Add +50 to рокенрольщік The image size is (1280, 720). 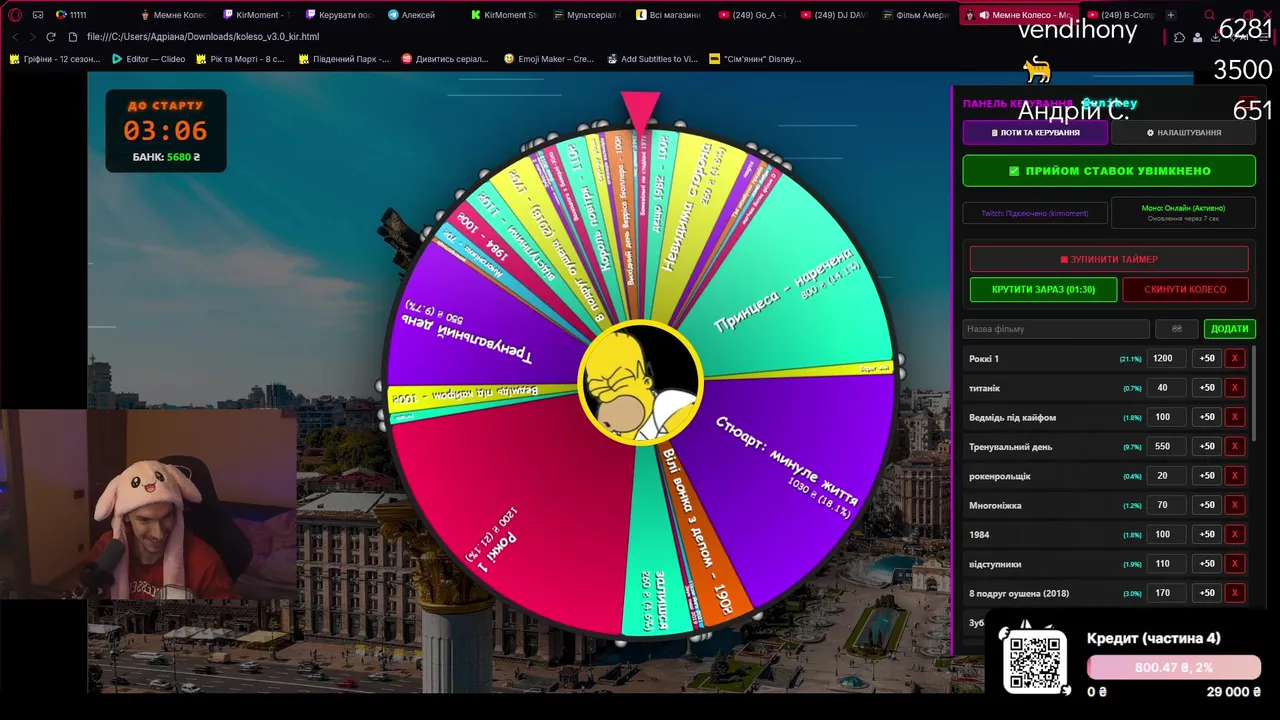[x=1207, y=476]
